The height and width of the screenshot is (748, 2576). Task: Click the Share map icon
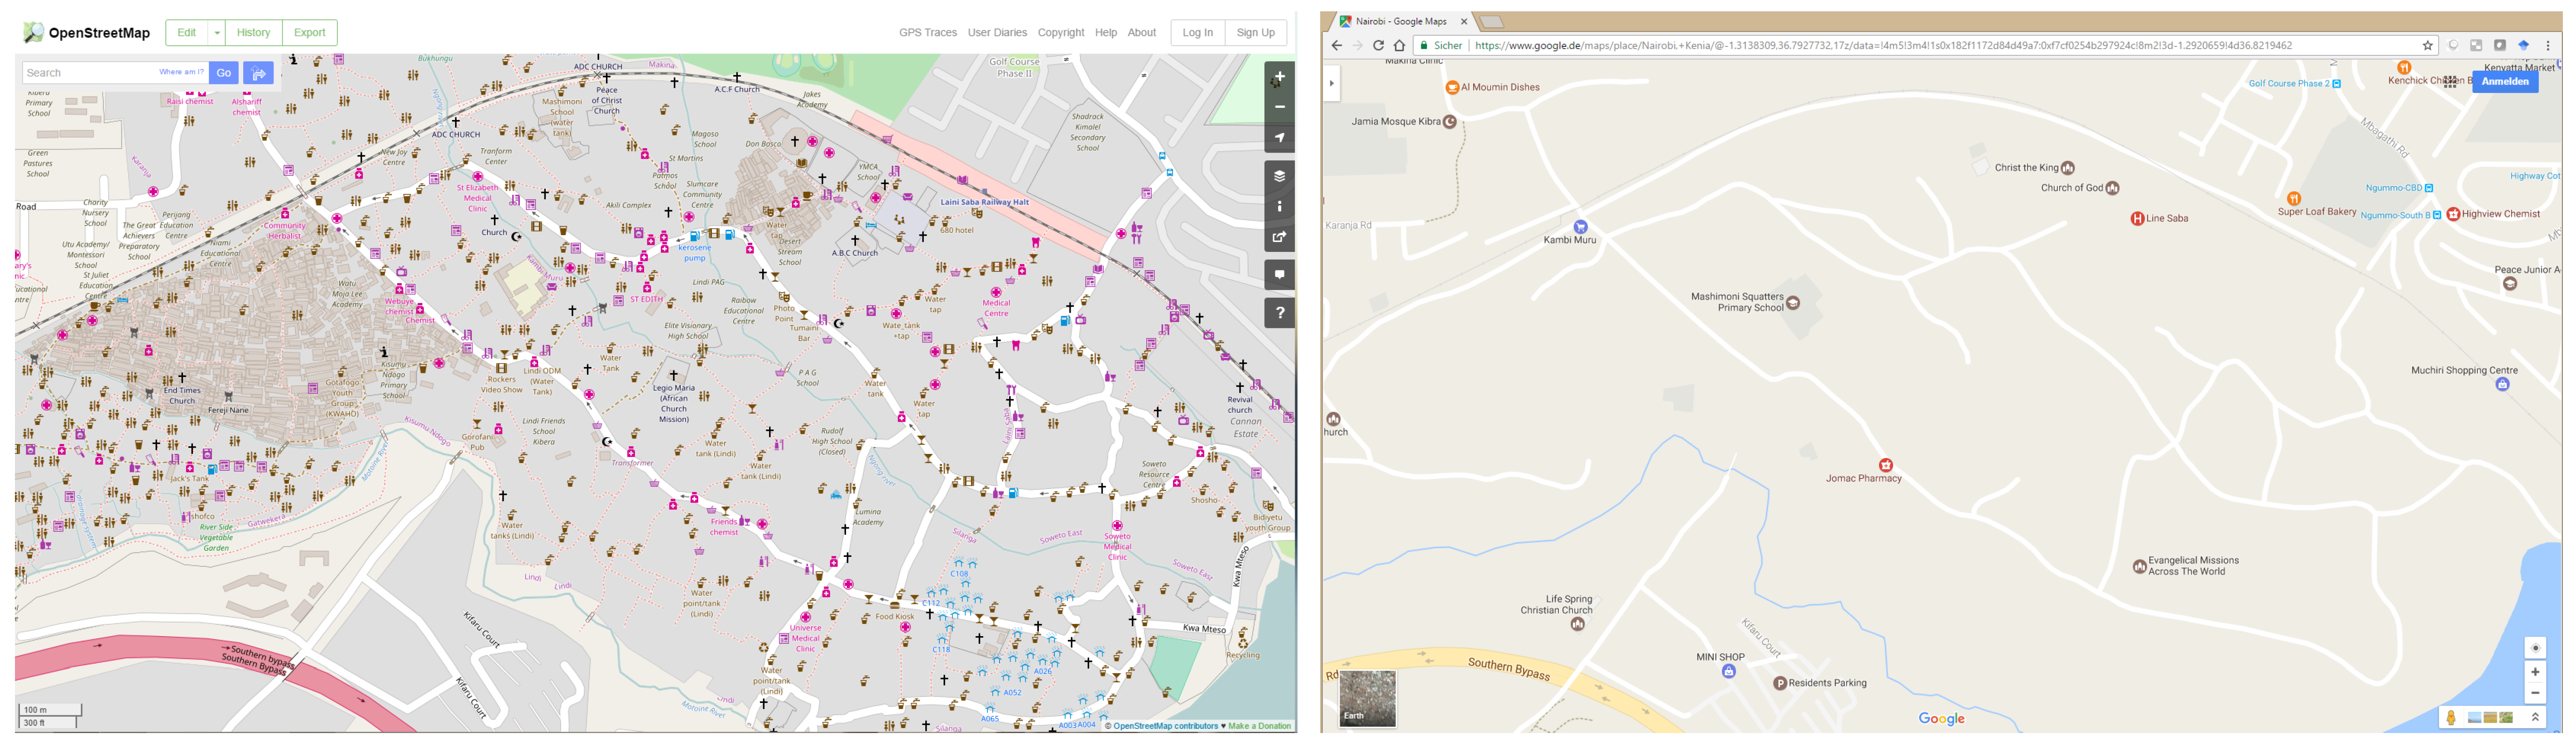[x=1280, y=236]
